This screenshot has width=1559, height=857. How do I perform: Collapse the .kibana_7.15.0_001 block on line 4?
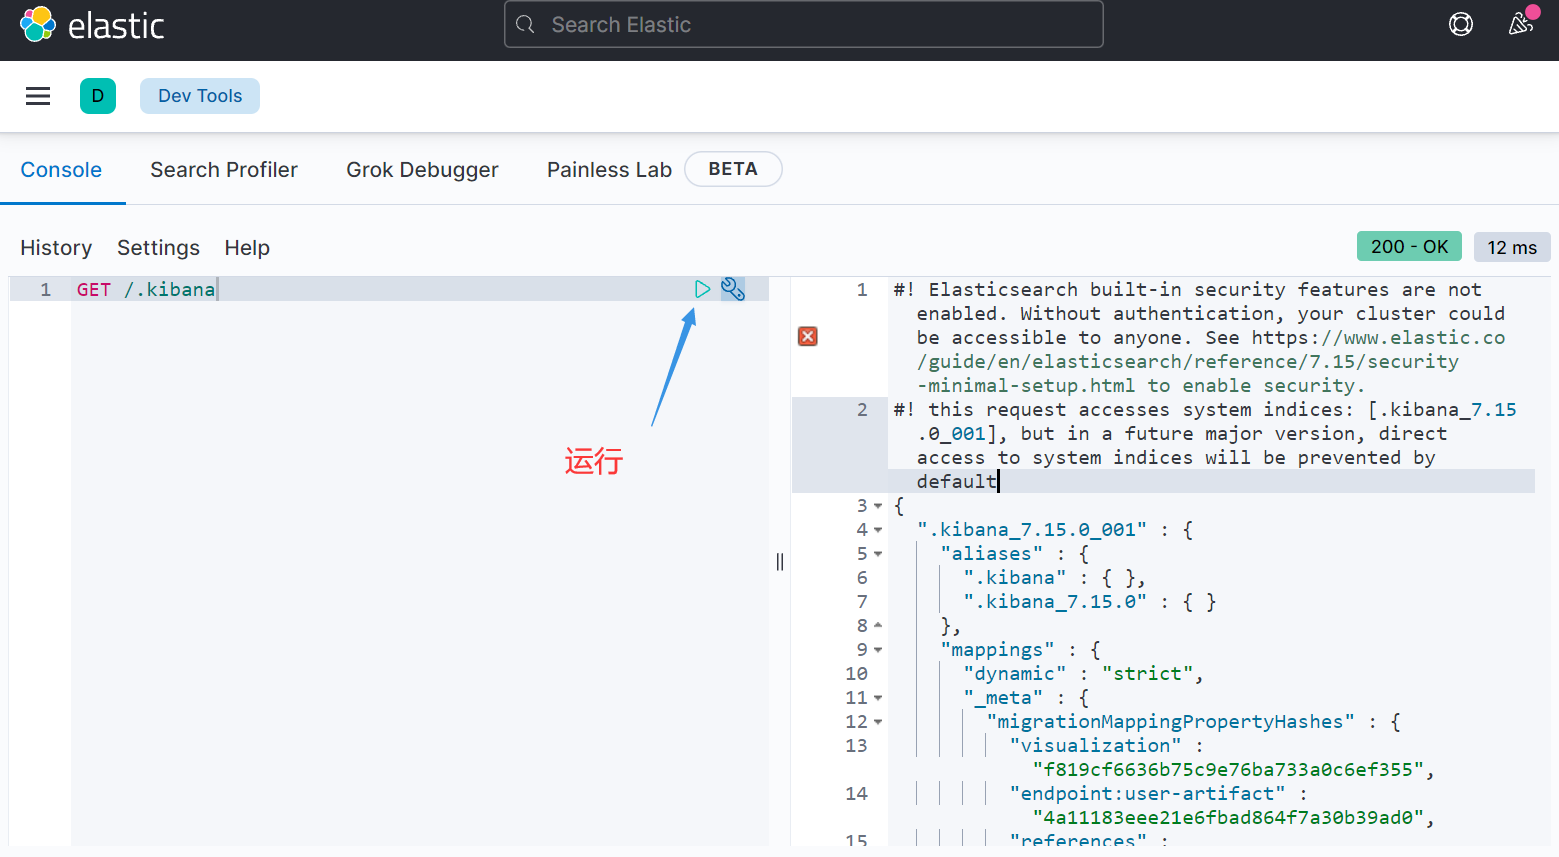pos(878,530)
